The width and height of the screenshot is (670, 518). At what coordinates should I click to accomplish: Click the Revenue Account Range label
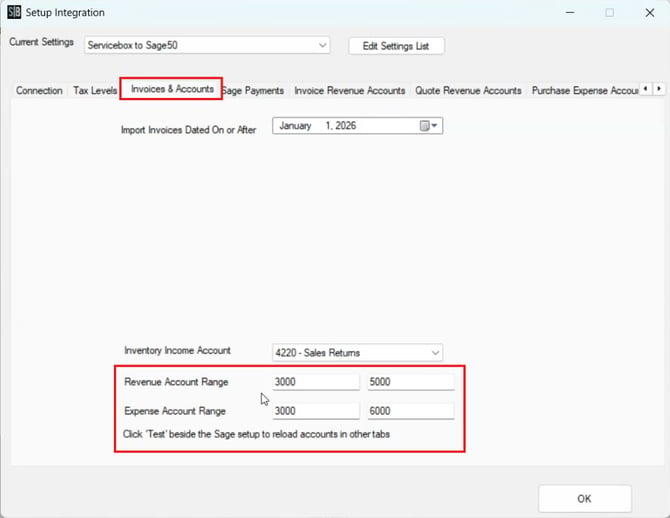pyautogui.click(x=176, y=382)
